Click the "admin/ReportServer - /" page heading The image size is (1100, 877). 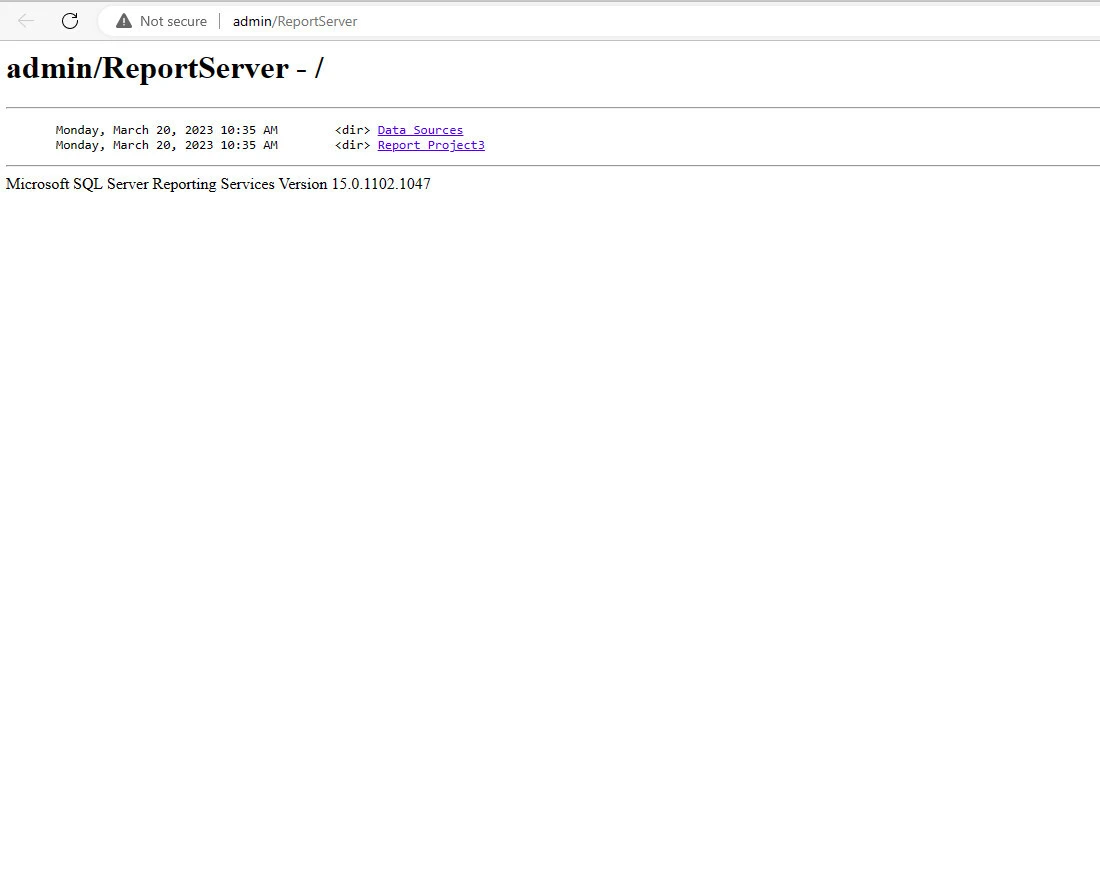[165, 69]
